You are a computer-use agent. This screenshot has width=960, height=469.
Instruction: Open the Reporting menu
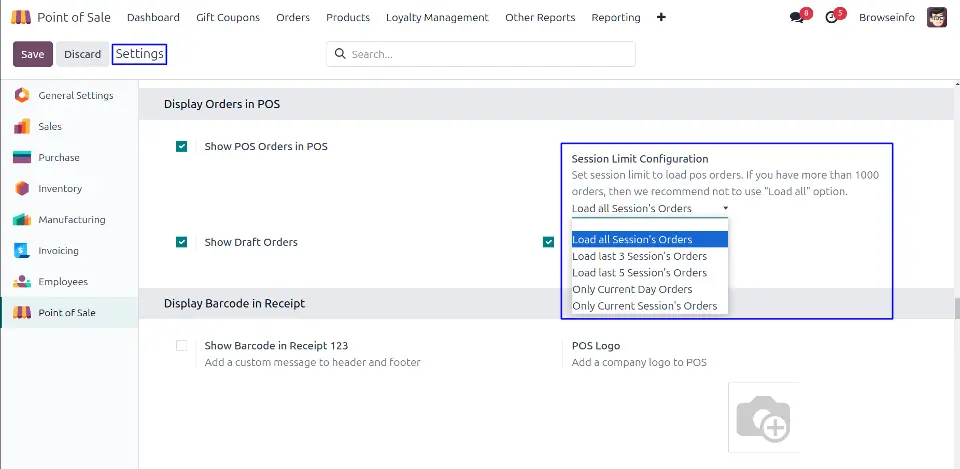[616, 17]
